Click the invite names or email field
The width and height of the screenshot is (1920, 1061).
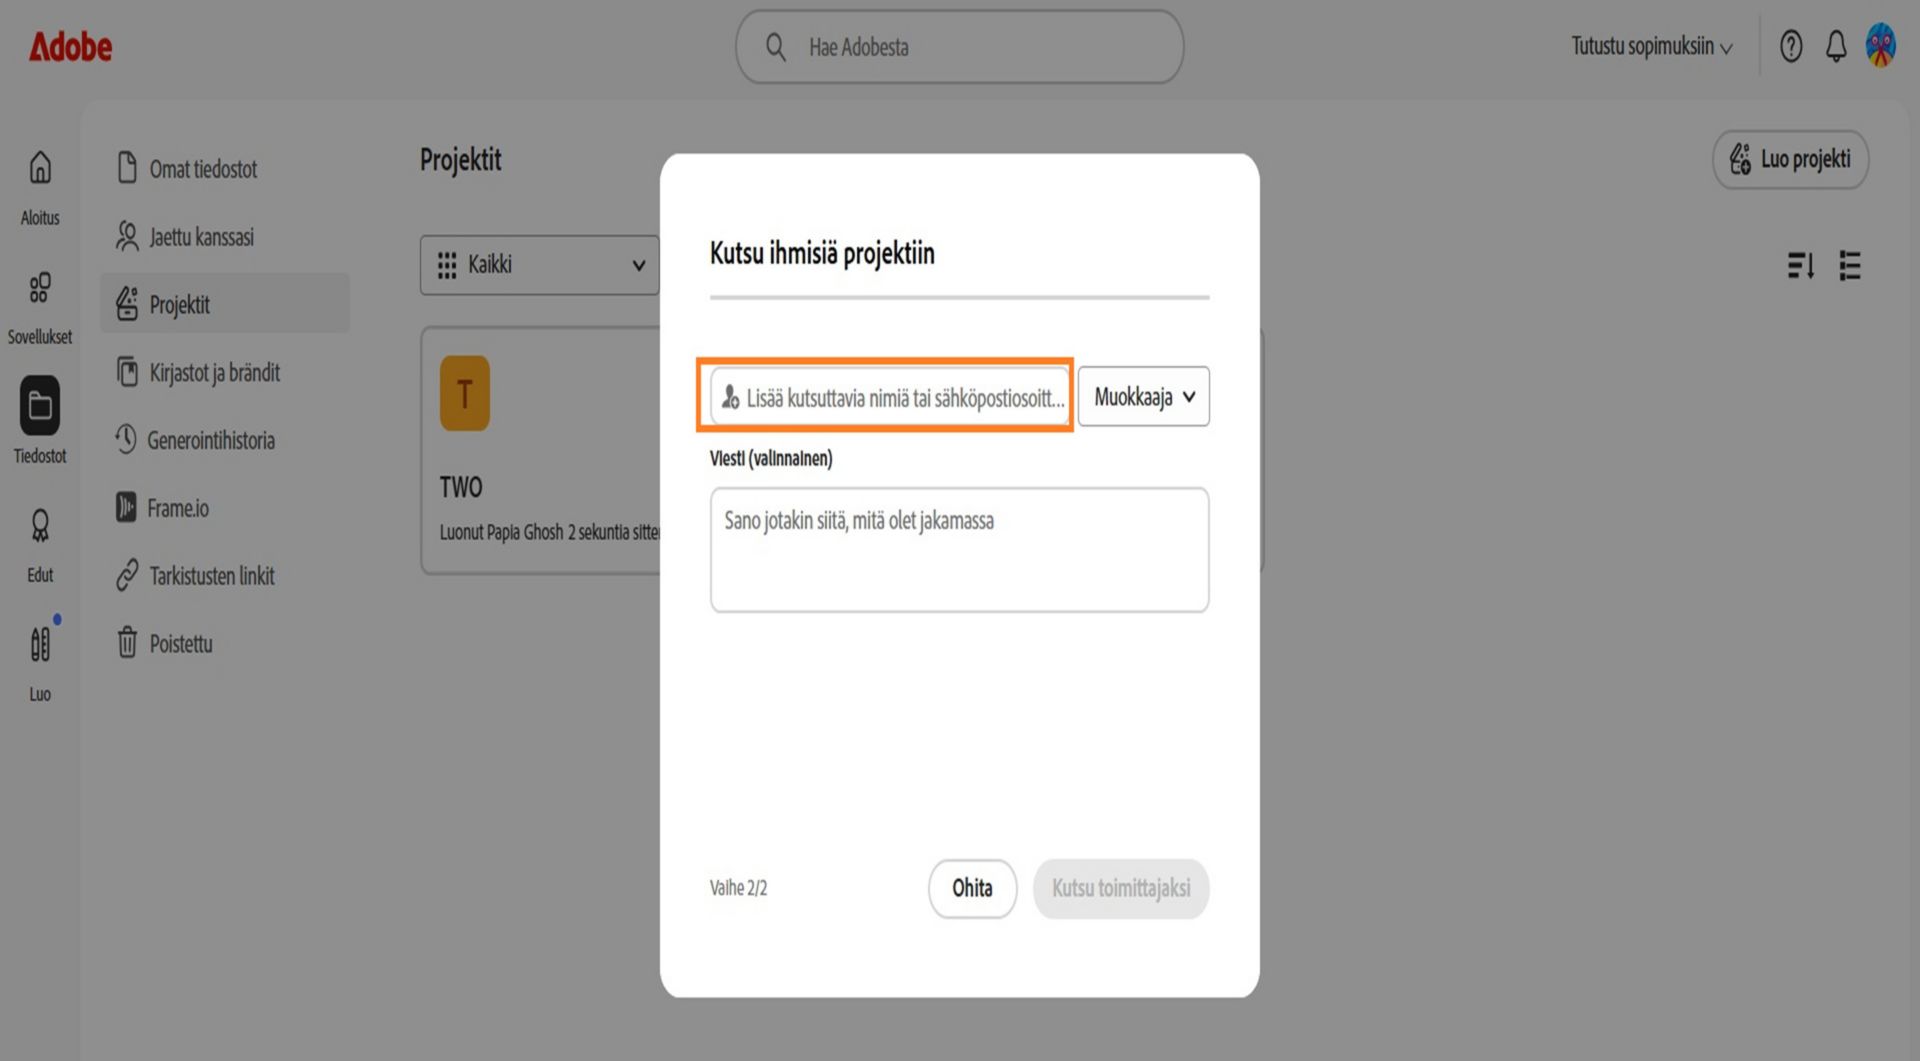889,397
